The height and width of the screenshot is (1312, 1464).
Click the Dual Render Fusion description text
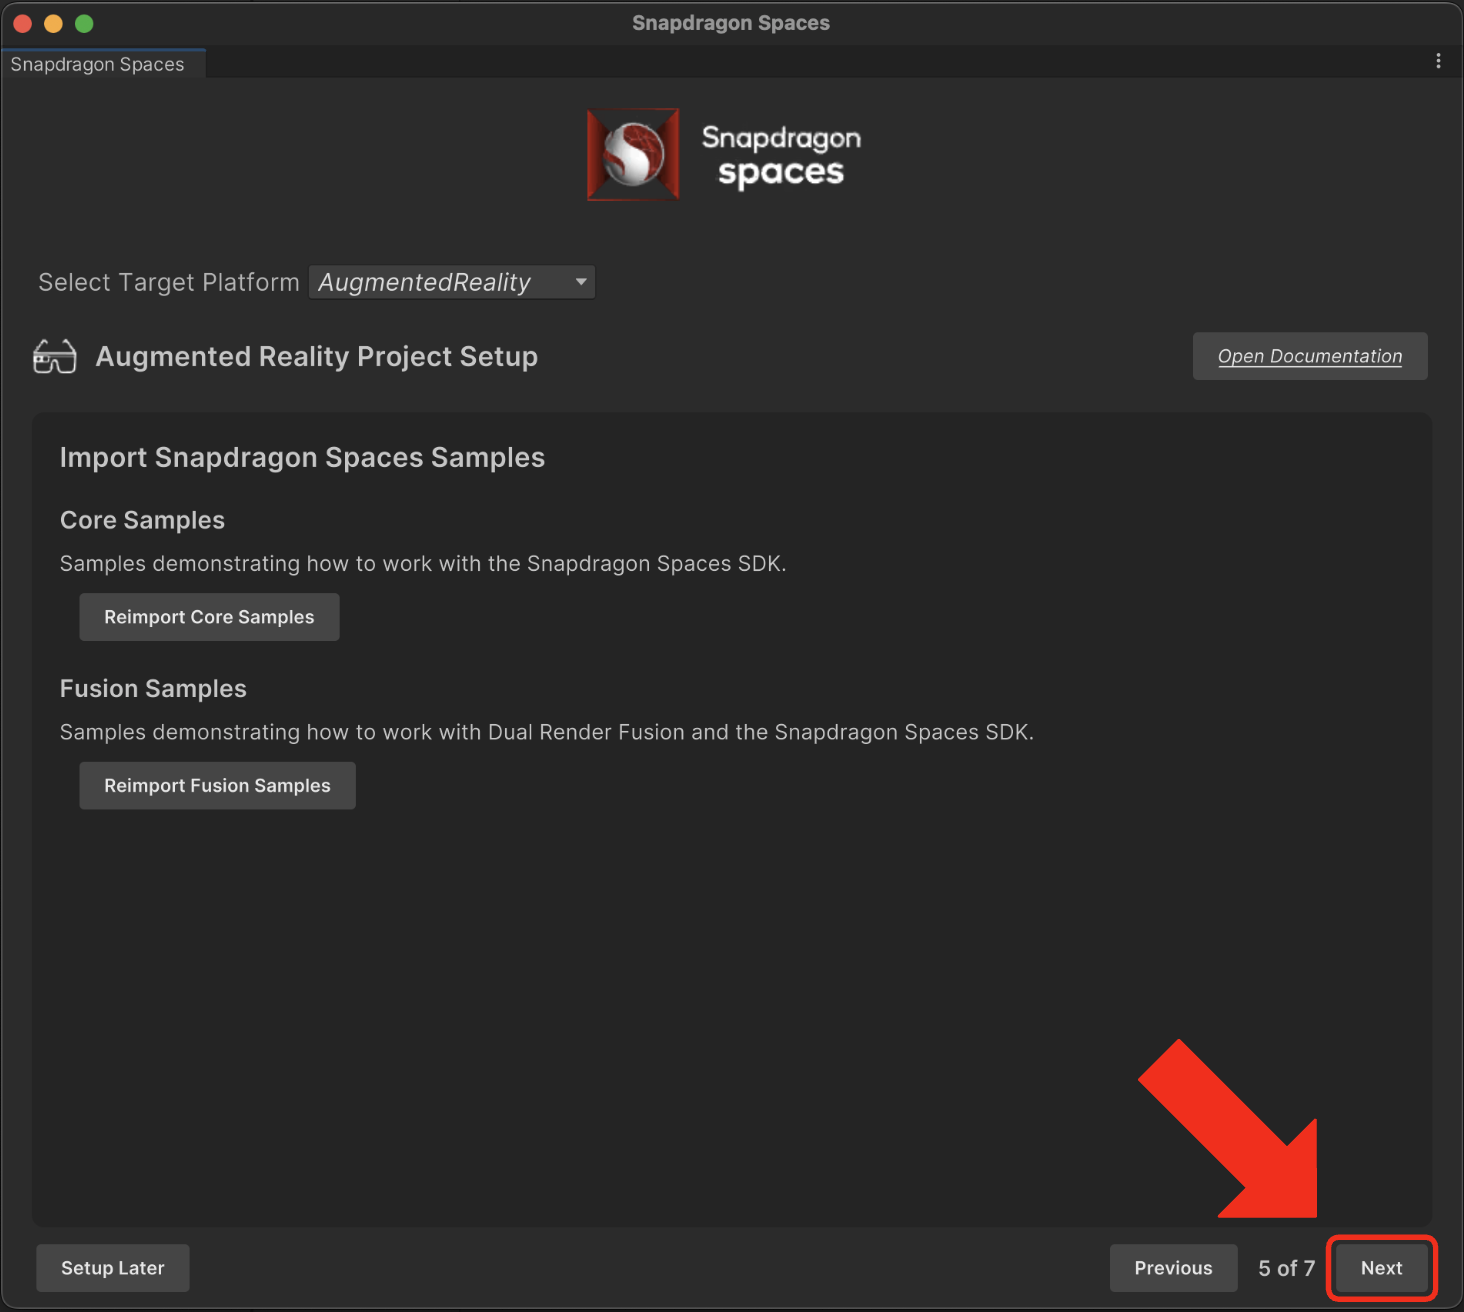tap(547, 732)
